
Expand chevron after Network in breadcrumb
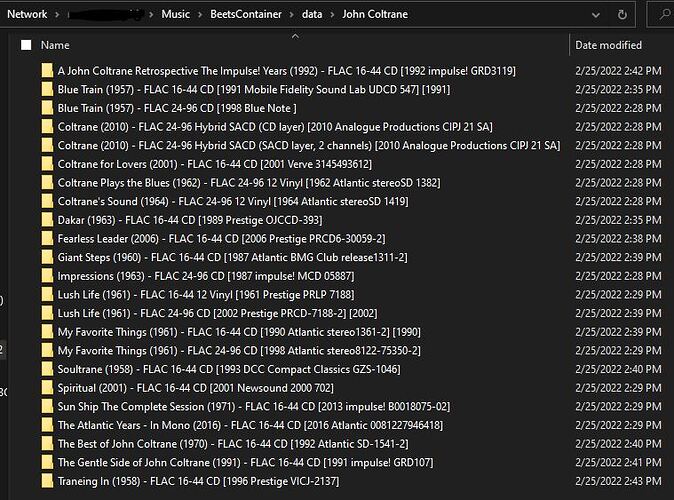click(x=57, y=15)
